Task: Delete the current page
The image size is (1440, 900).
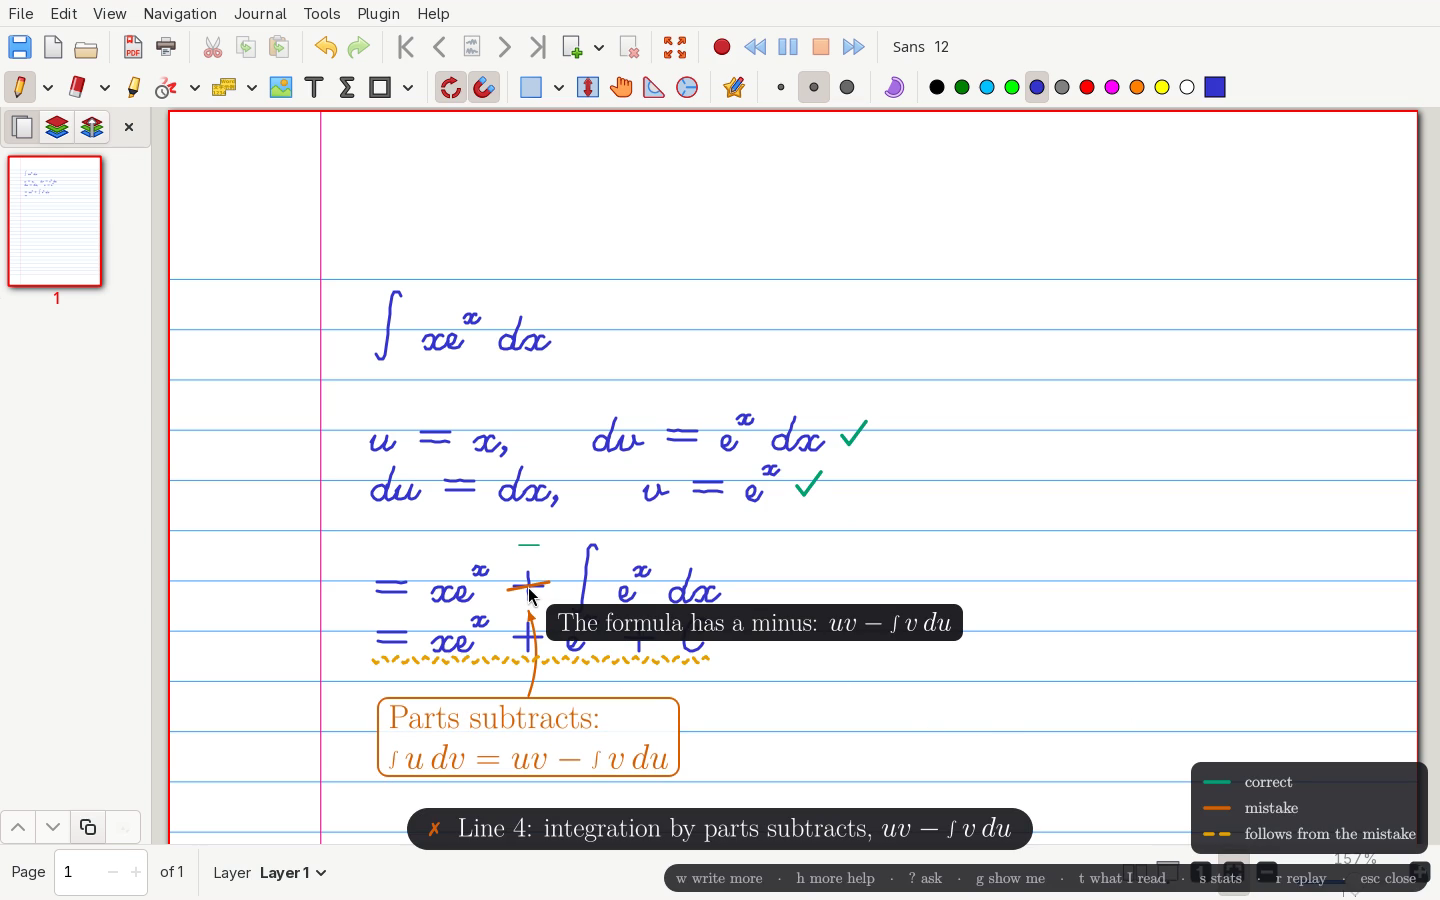Action: click(x=629, y=47)
